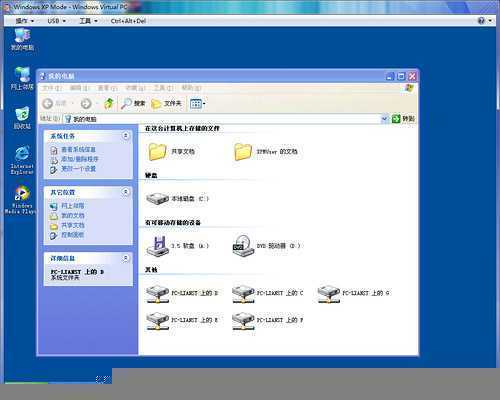Viewport: 500px width, 400px height.
Task: Select network drive 上的 C
Action: point(268,293)
